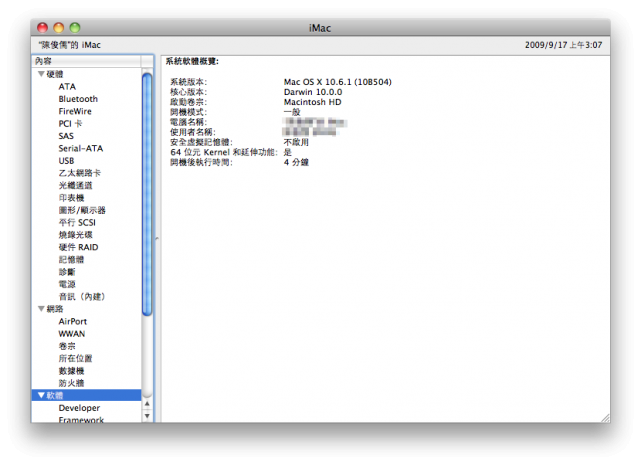Select the 硬體 category label
This screenshot has height=465, width=640.
pos(55,74)
